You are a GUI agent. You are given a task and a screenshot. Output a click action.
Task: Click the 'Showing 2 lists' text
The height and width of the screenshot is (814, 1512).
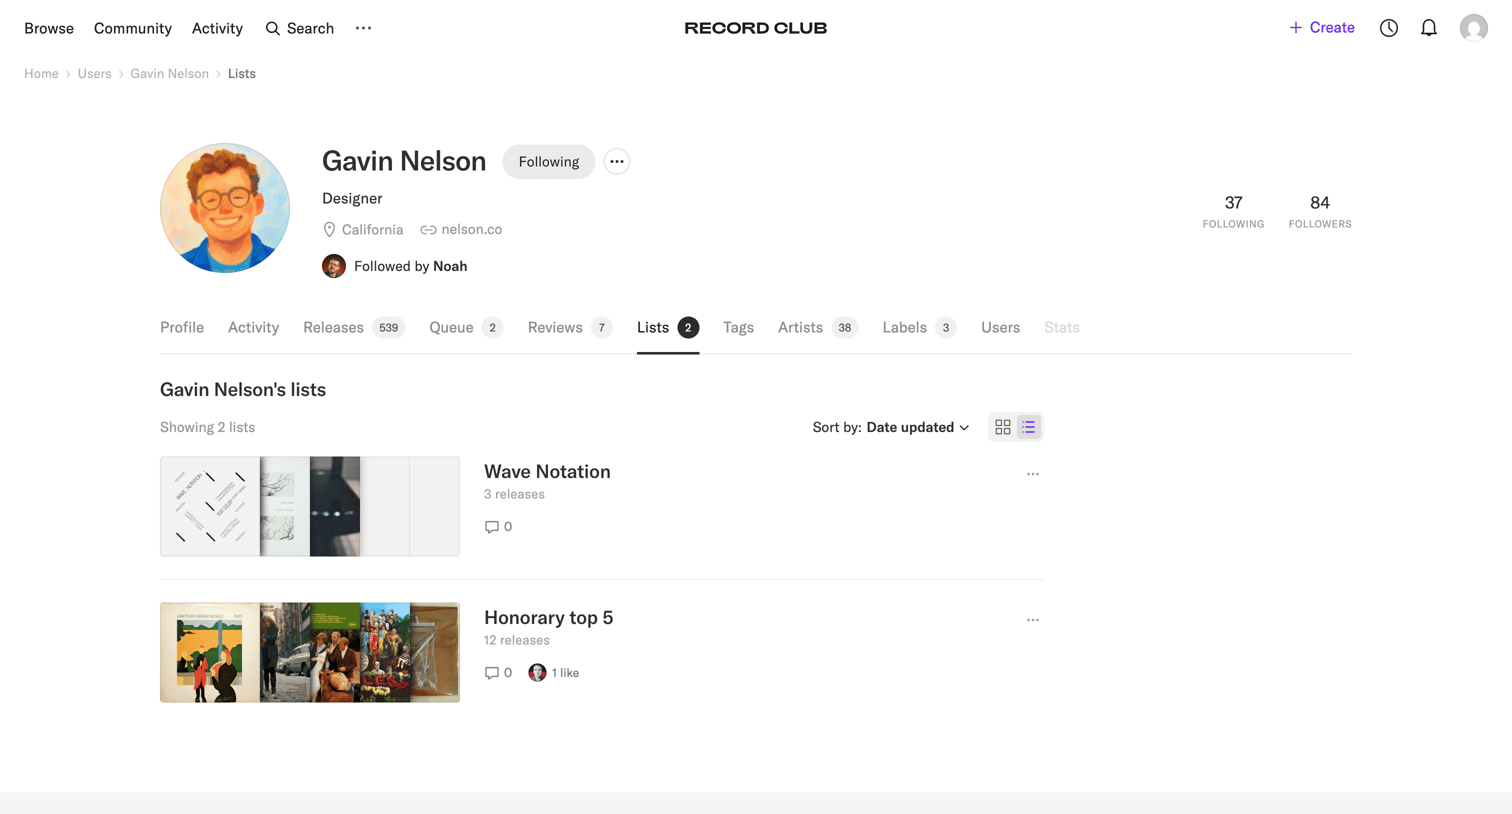tap(207, 427)
